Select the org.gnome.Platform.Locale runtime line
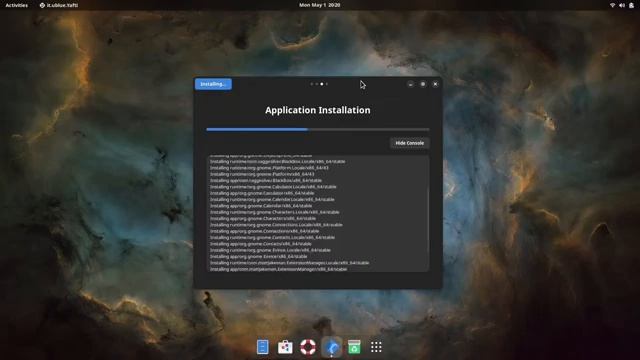This screenshot has height=360, width=640. pyautogui.click(x=269, y=168)
